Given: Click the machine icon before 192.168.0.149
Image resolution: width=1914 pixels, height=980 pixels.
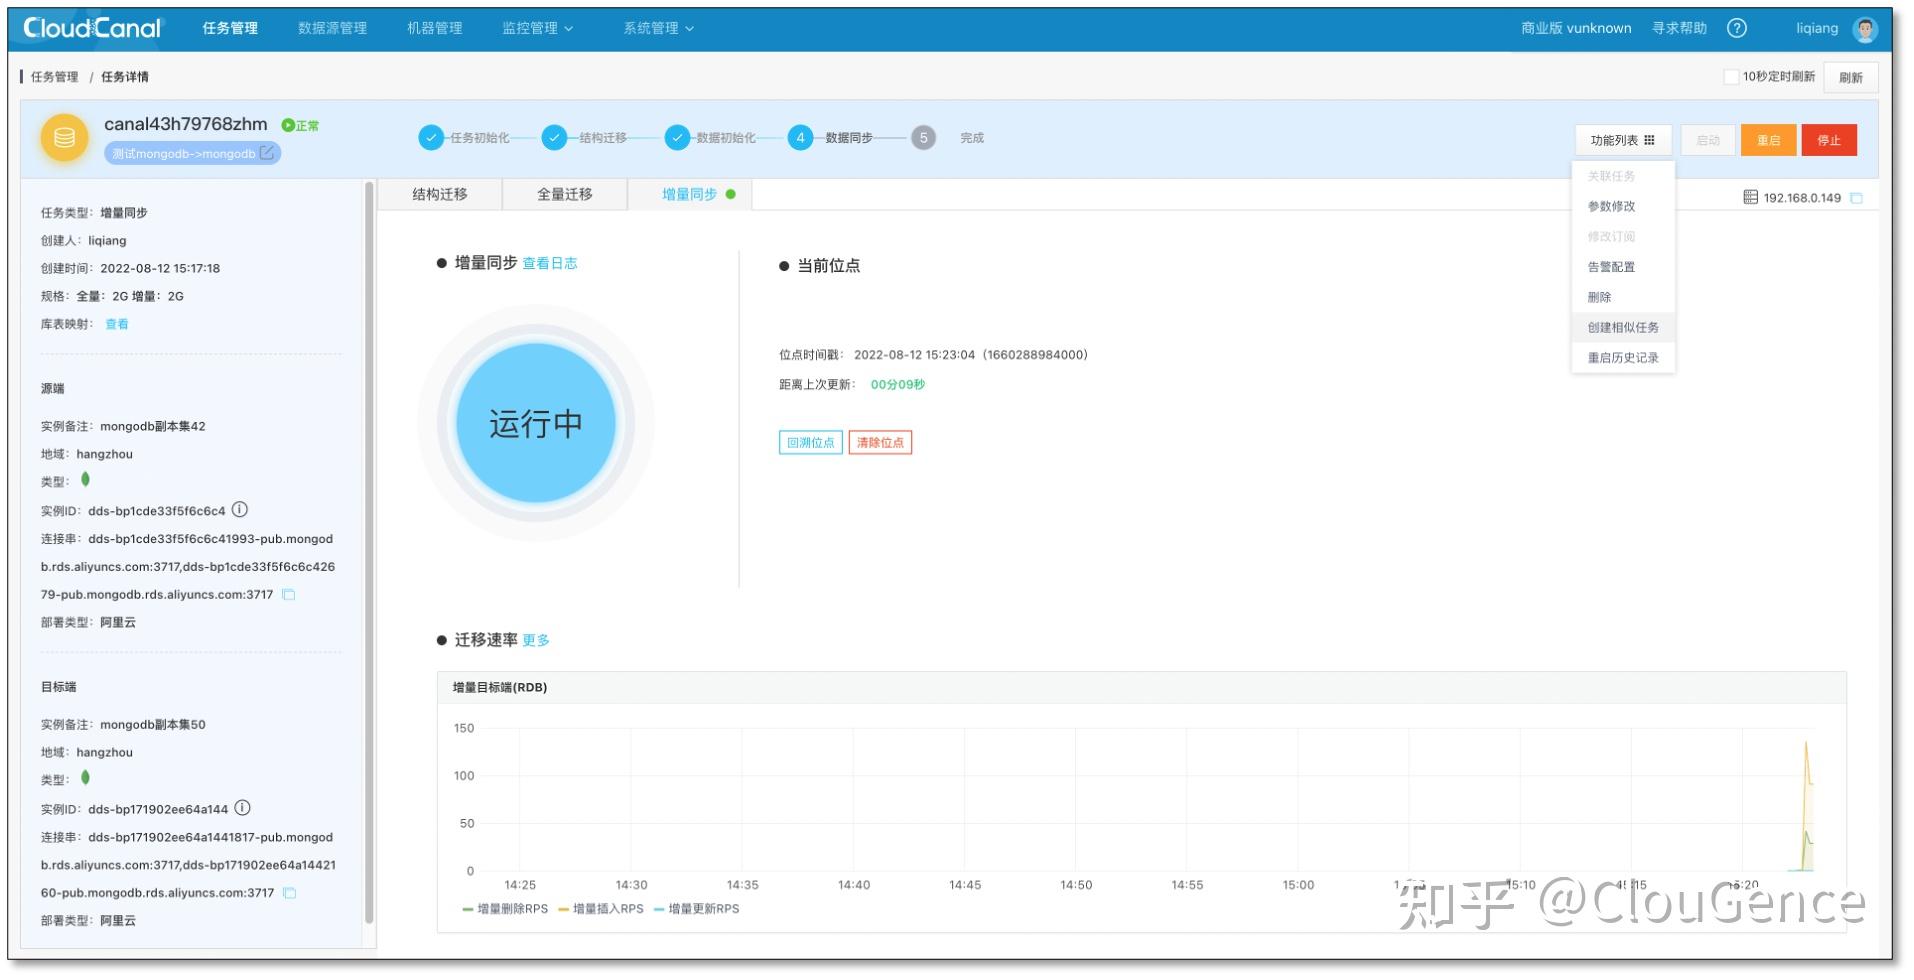Looking at the screenshot, I should [x=1752, y=198].
